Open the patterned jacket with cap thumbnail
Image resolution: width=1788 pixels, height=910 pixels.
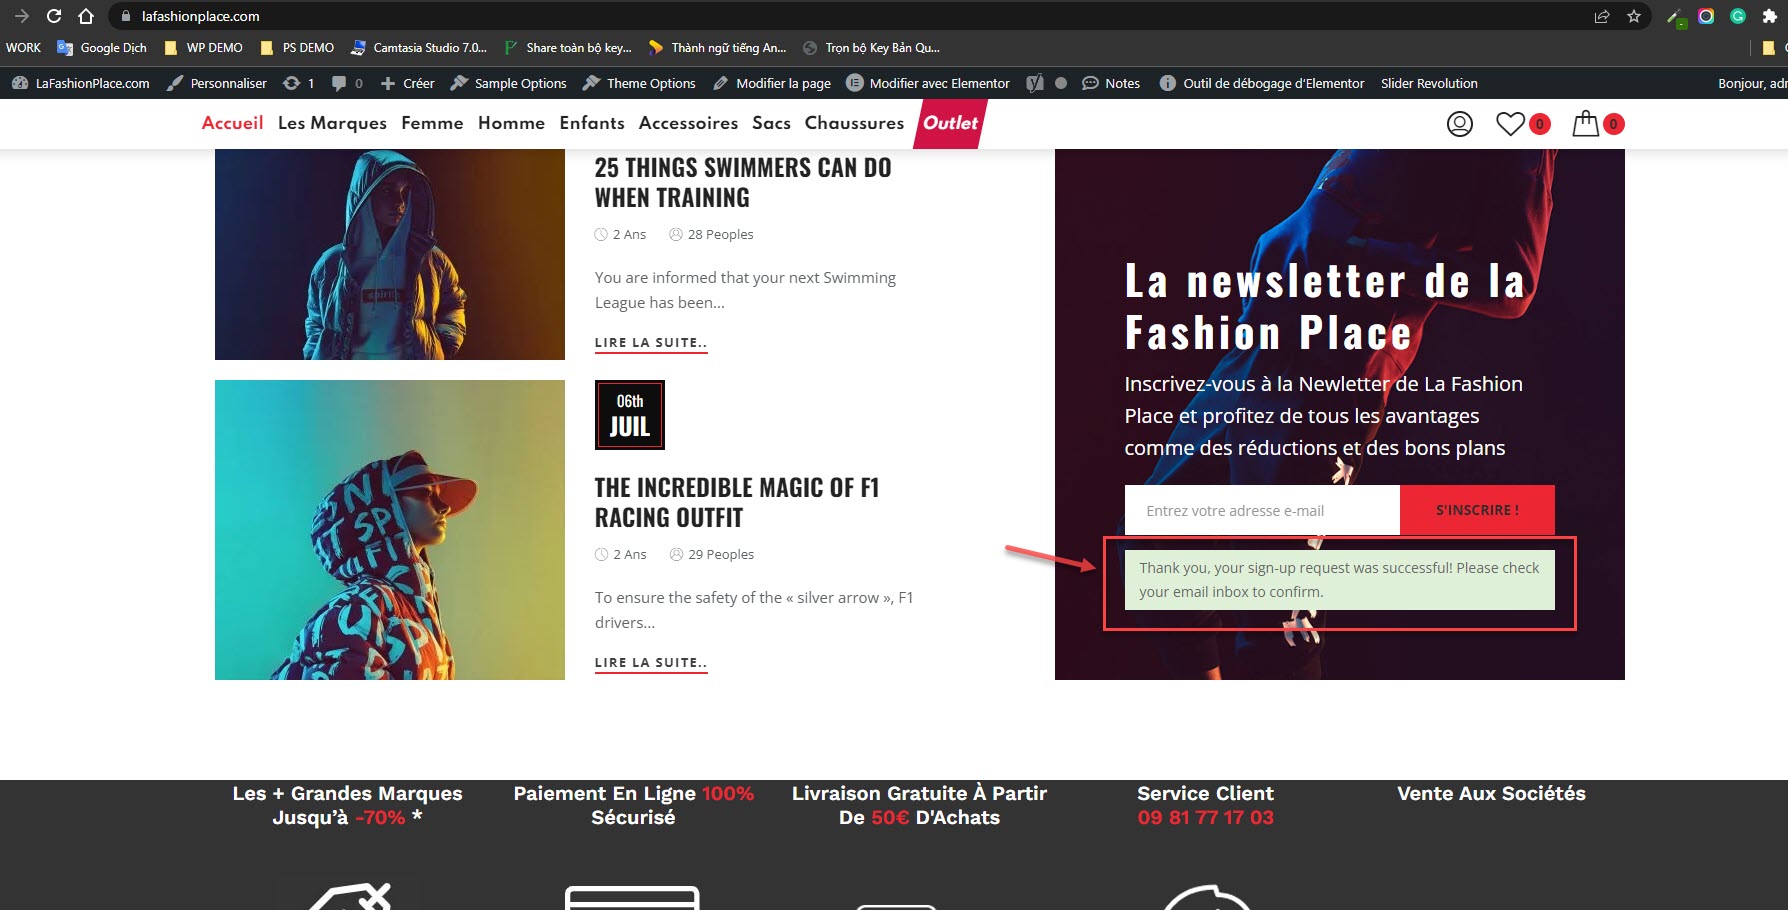[390, 530]
